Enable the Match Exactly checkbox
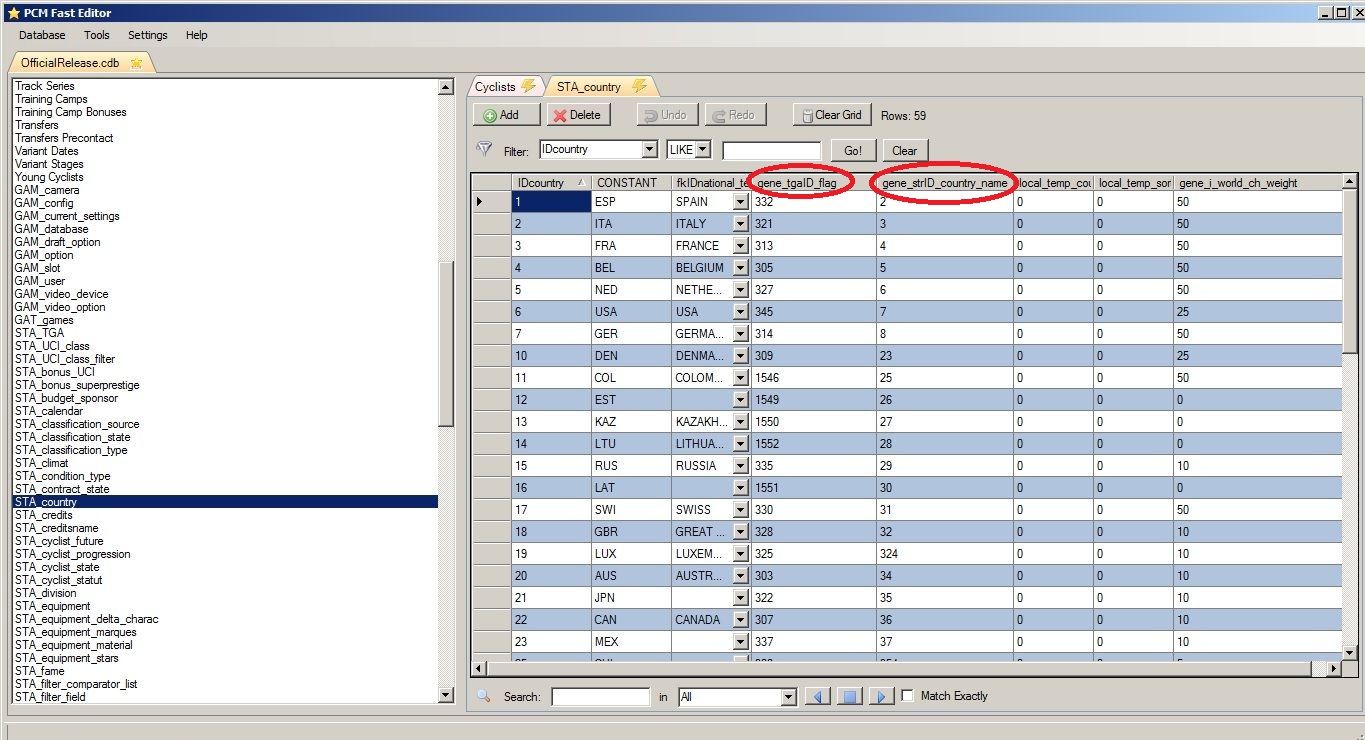Screen dimensions: 1365x740 coord(908,696)
